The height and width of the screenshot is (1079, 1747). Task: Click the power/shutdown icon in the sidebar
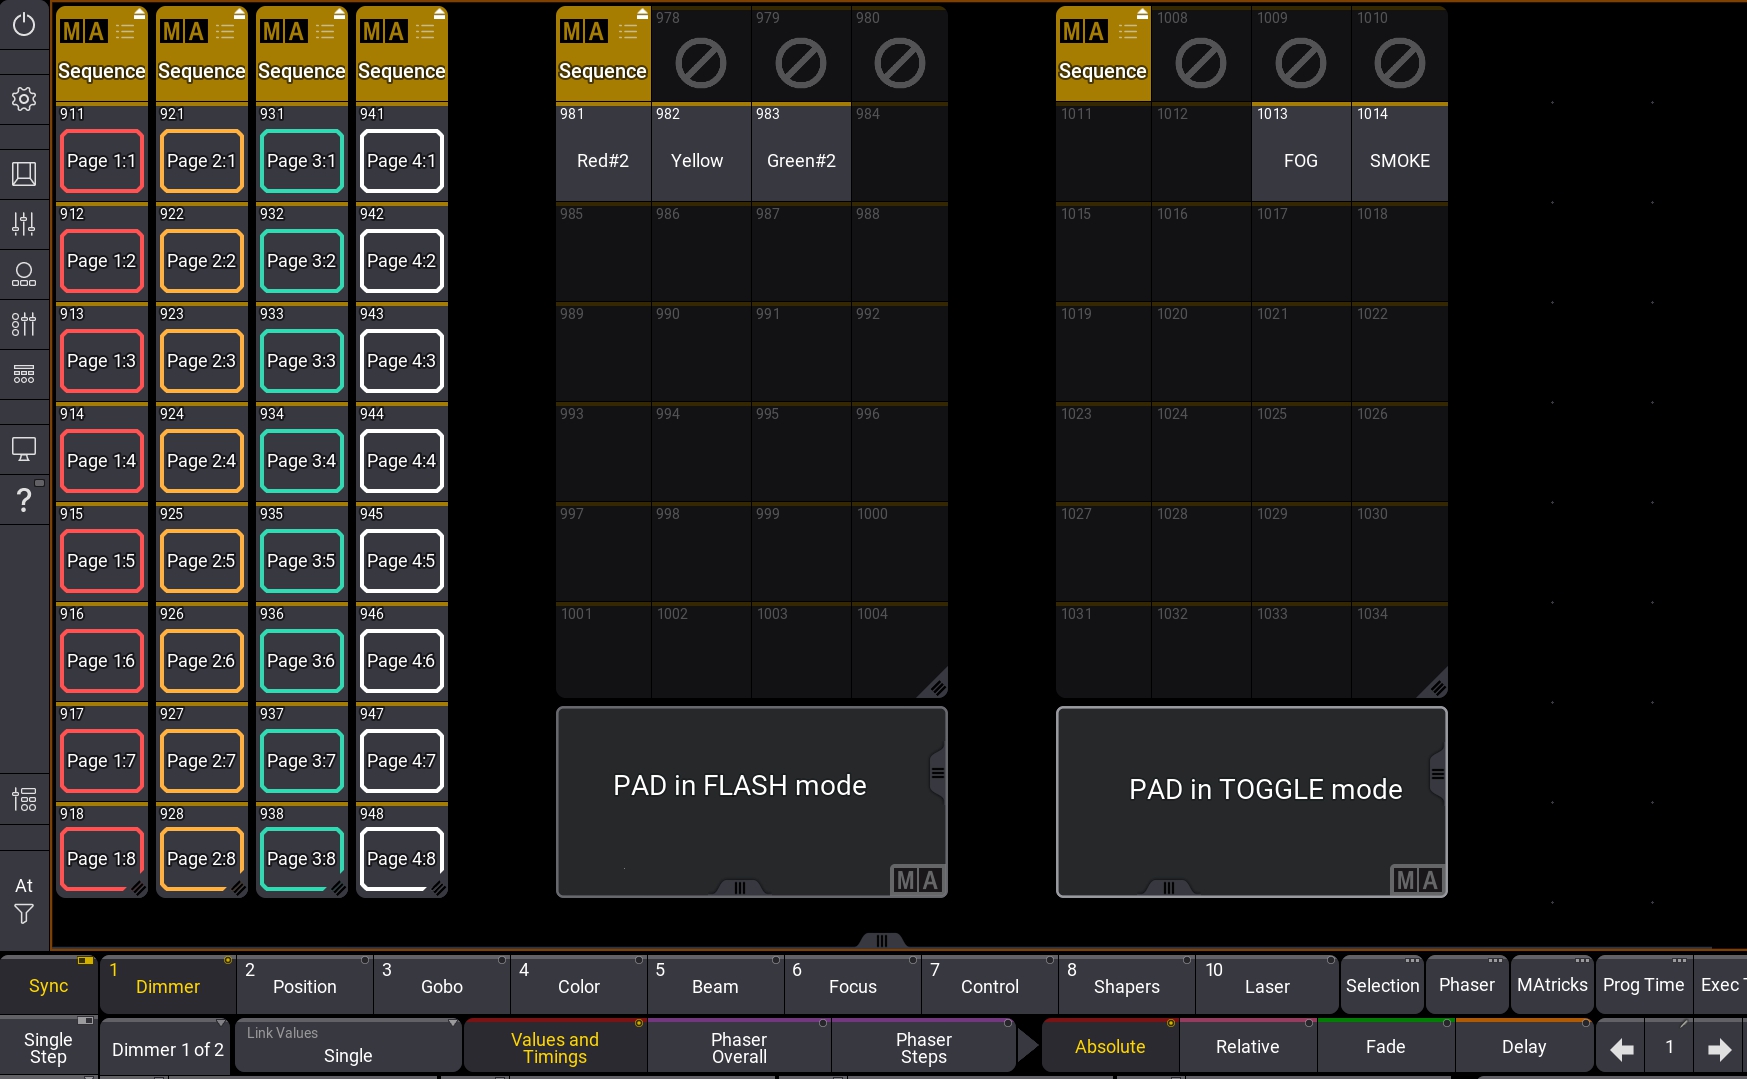(x=24, y=25)
